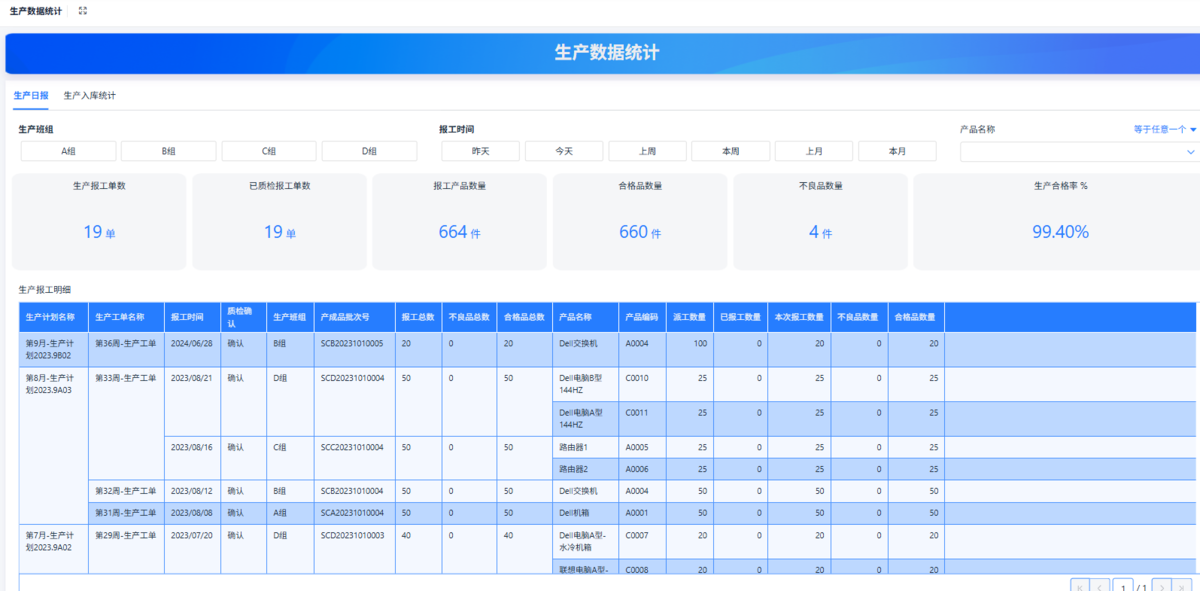Go to the next page arrow

pos(1162,586)
